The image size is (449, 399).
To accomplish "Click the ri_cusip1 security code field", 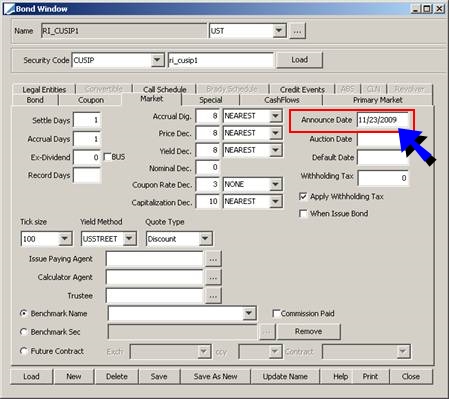I will click(x=221, y=60).
